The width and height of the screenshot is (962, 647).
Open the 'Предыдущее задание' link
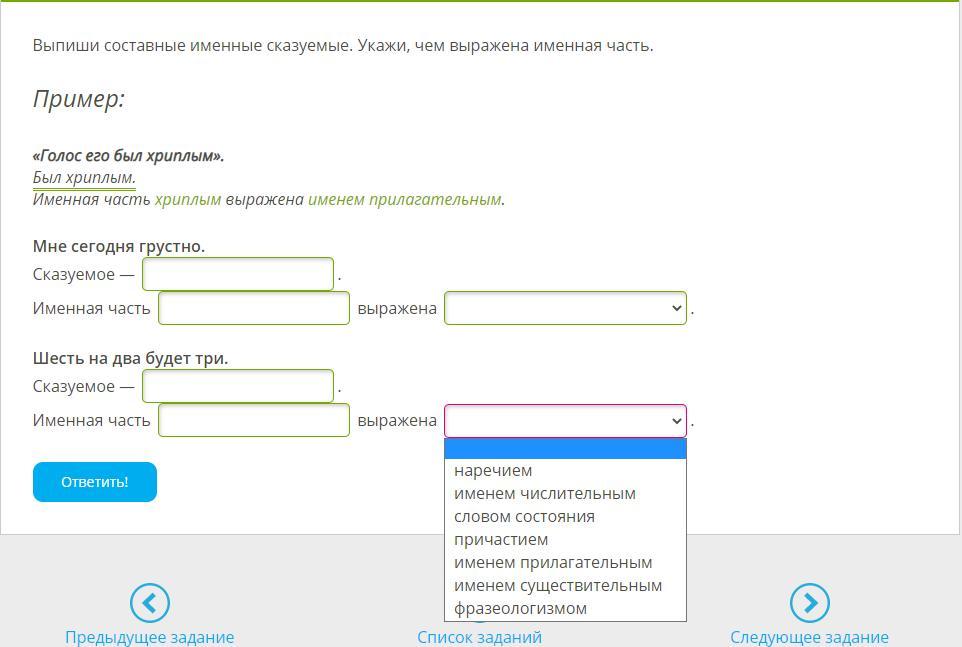click(150, 637)
